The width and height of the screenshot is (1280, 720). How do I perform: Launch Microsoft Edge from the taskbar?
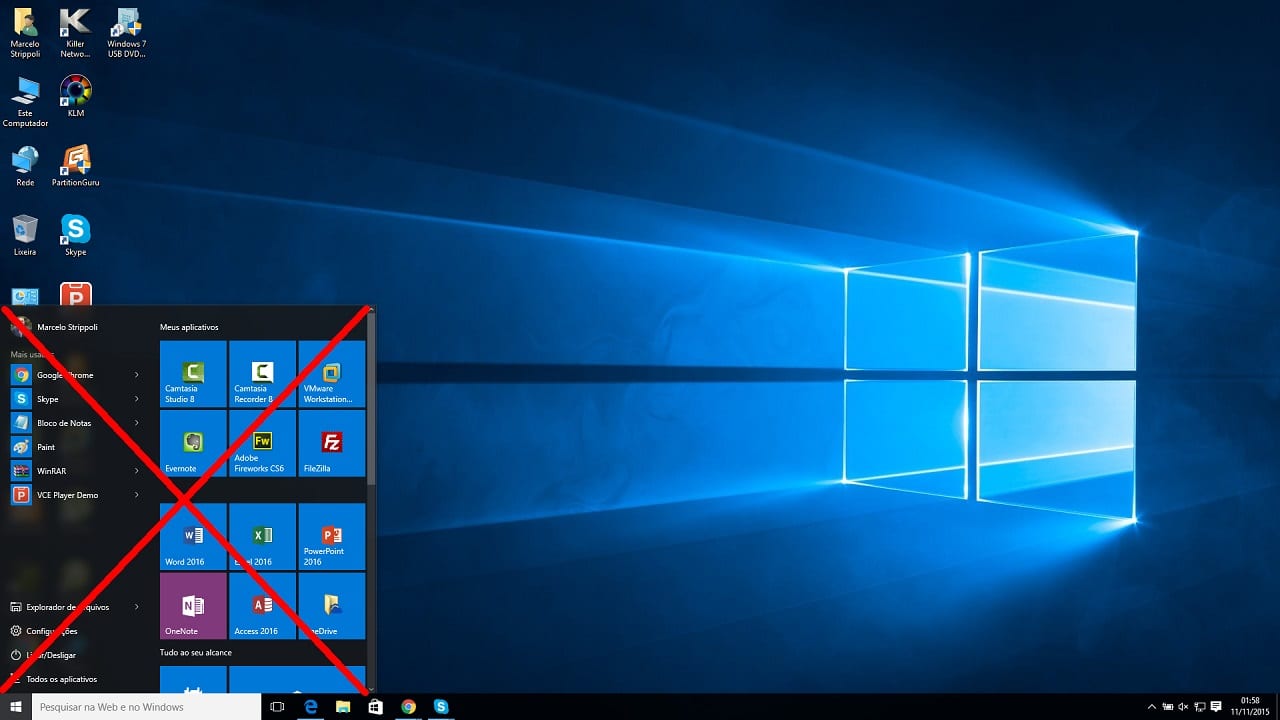[x=311, y=707]
